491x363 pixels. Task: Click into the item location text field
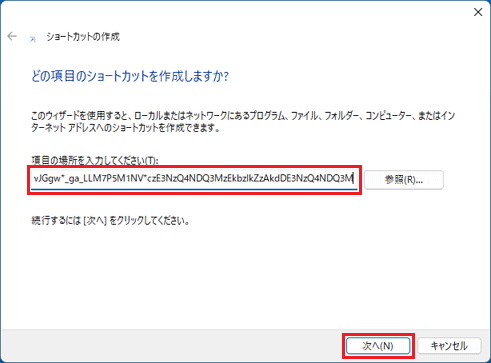point(194,179)
